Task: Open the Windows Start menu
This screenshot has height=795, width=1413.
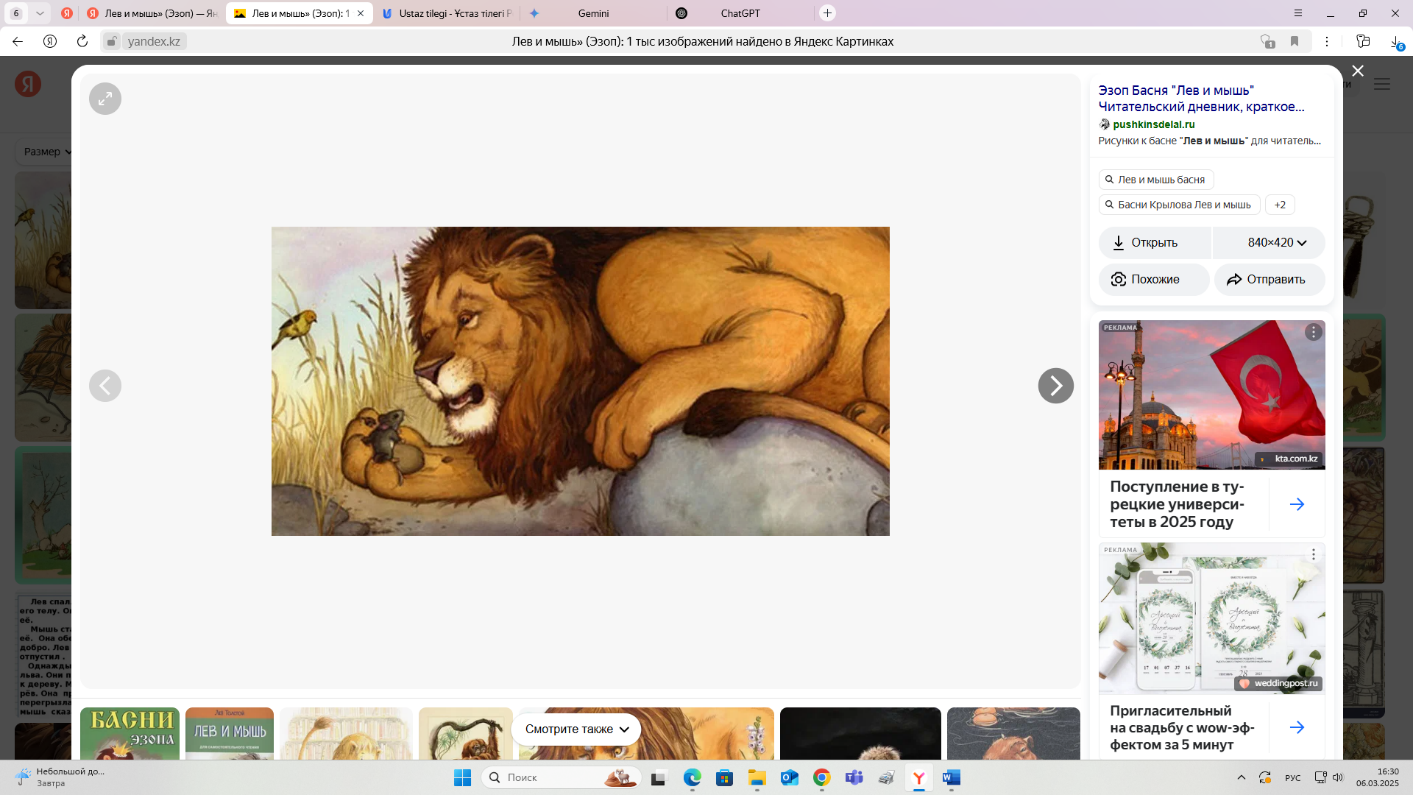Action: 462,777
